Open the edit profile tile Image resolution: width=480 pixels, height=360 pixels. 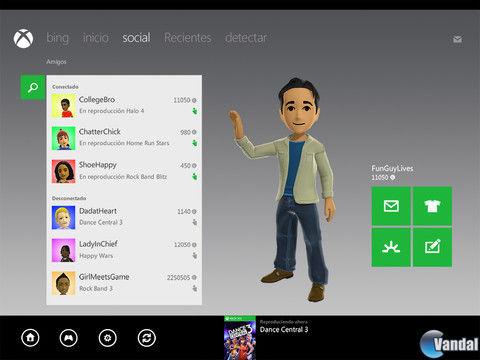pos(432,247)
